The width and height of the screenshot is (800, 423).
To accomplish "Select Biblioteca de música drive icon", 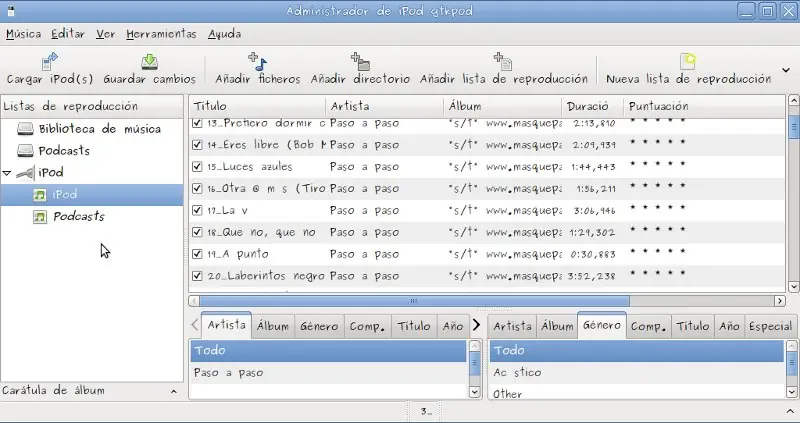I will click(x=26, y=129).
